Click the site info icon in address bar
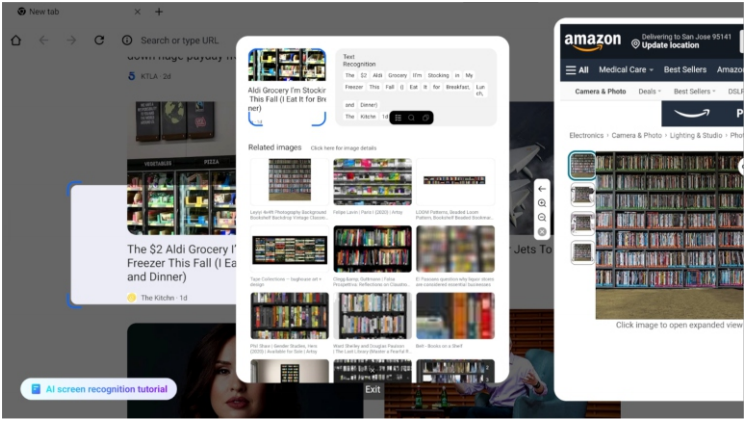The image size is (746, 421). (x=127, y=40)
